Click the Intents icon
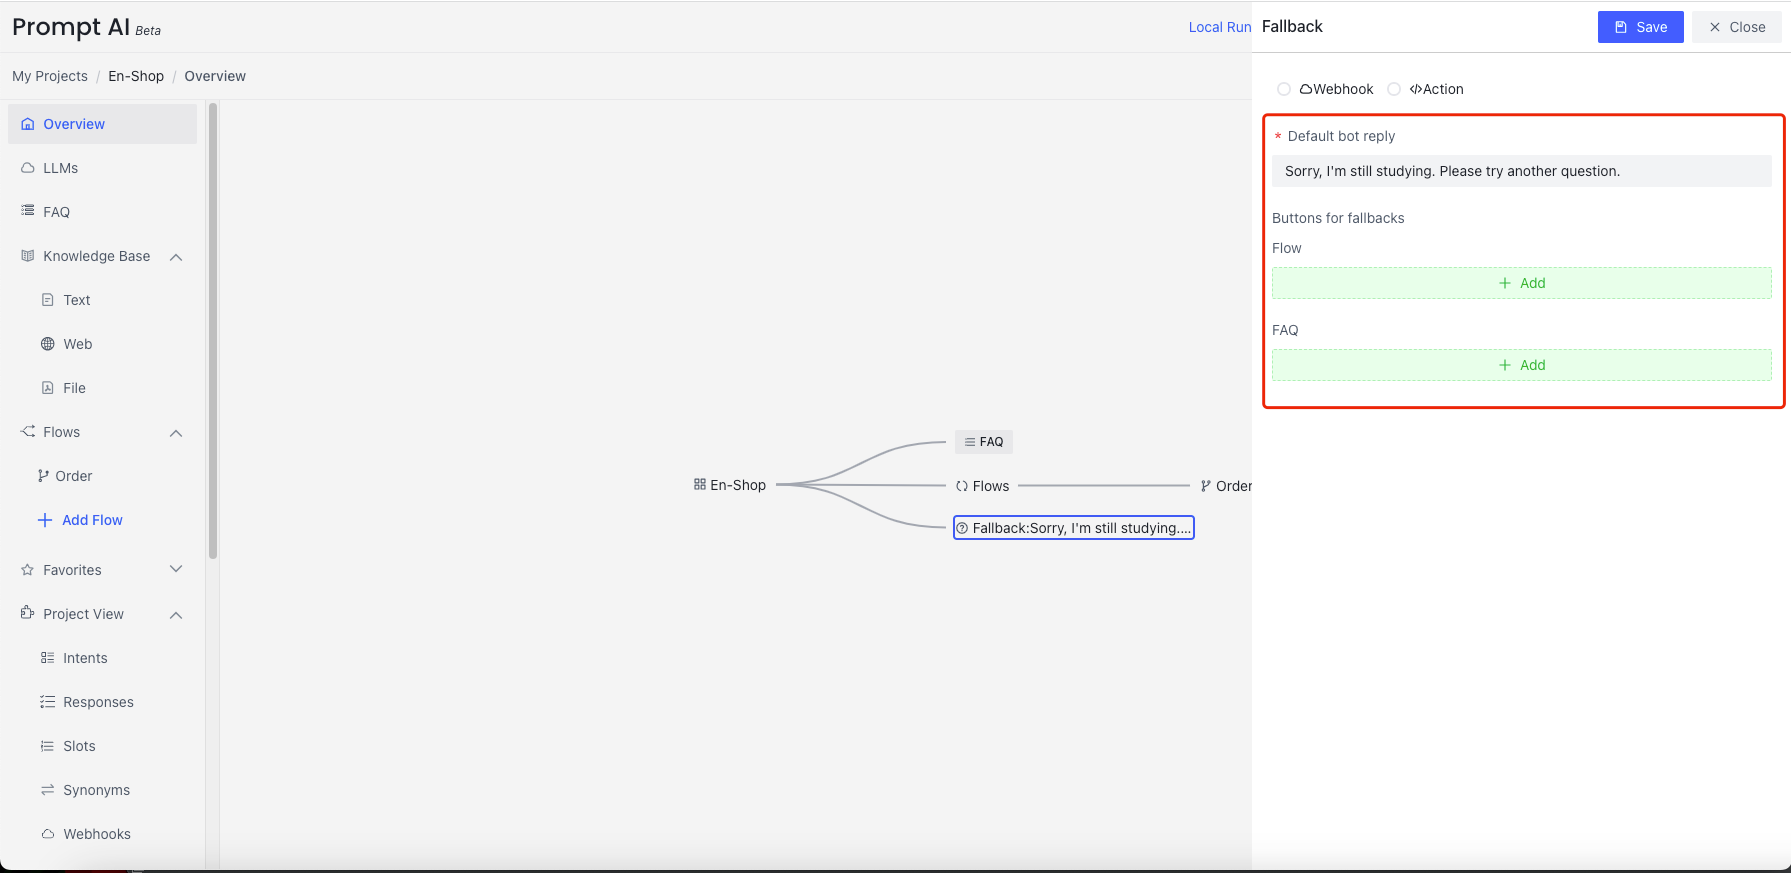1791x873 pixels. click(x=48, y=658)
